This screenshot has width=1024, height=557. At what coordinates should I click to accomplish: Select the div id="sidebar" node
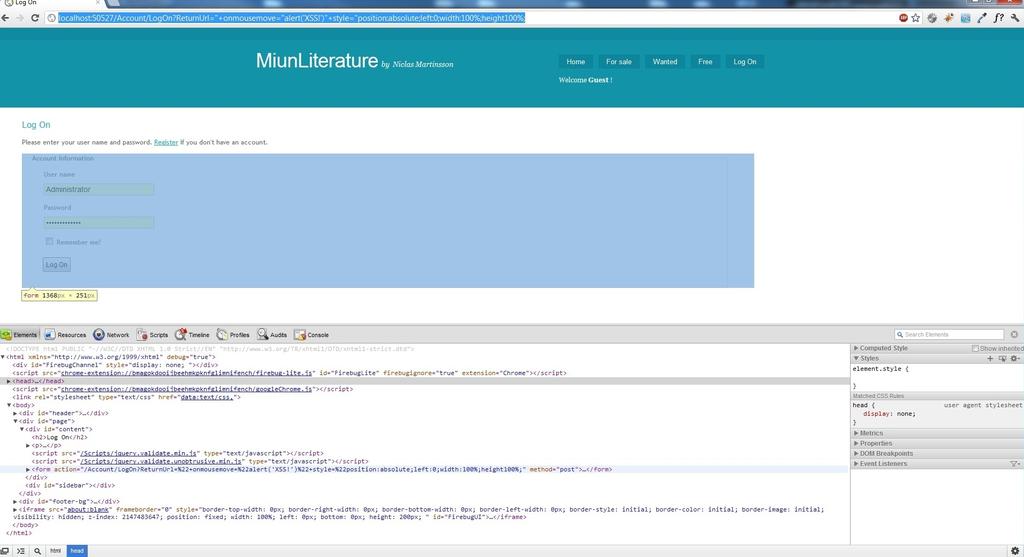(x=71, y=485)
